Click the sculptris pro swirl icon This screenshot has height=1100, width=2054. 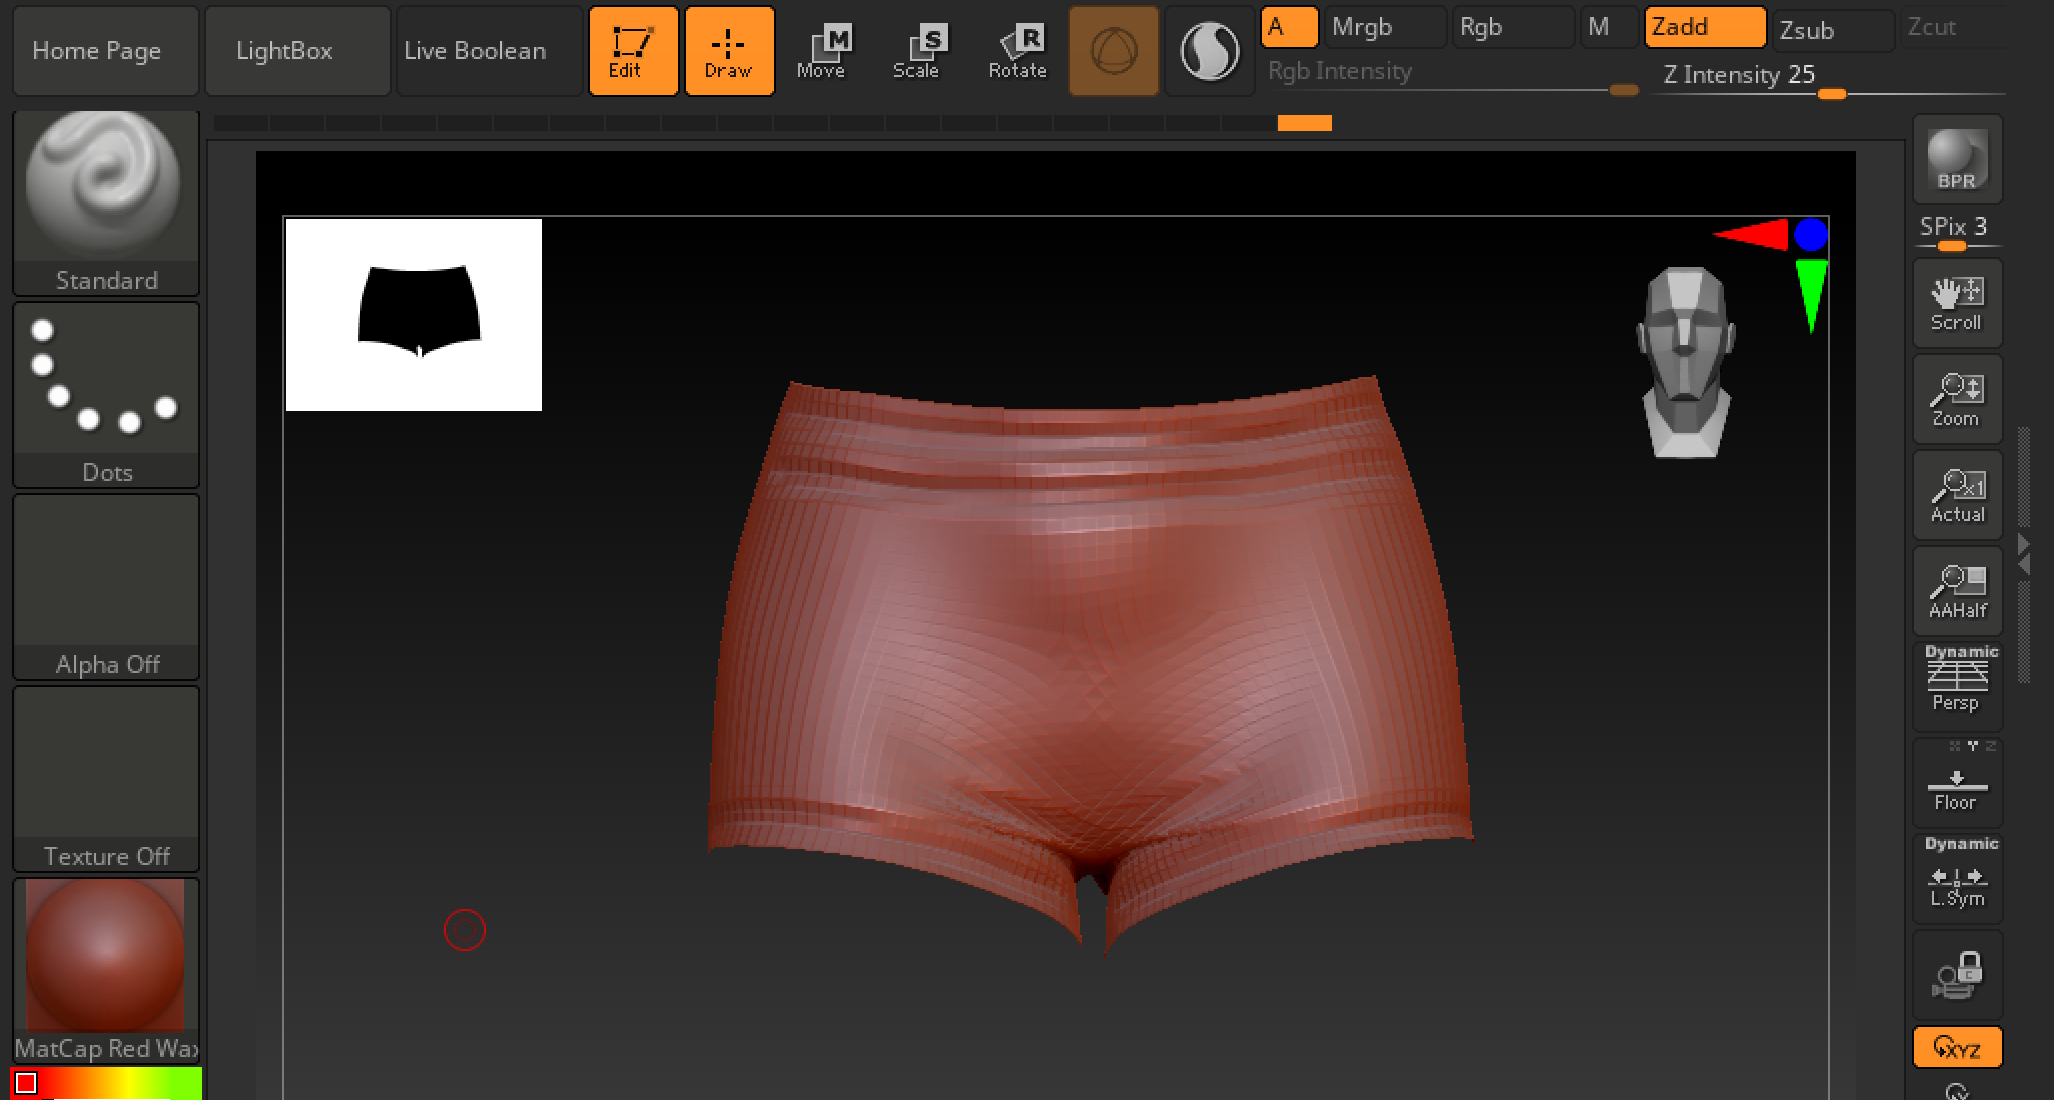tap(1209, 51)
